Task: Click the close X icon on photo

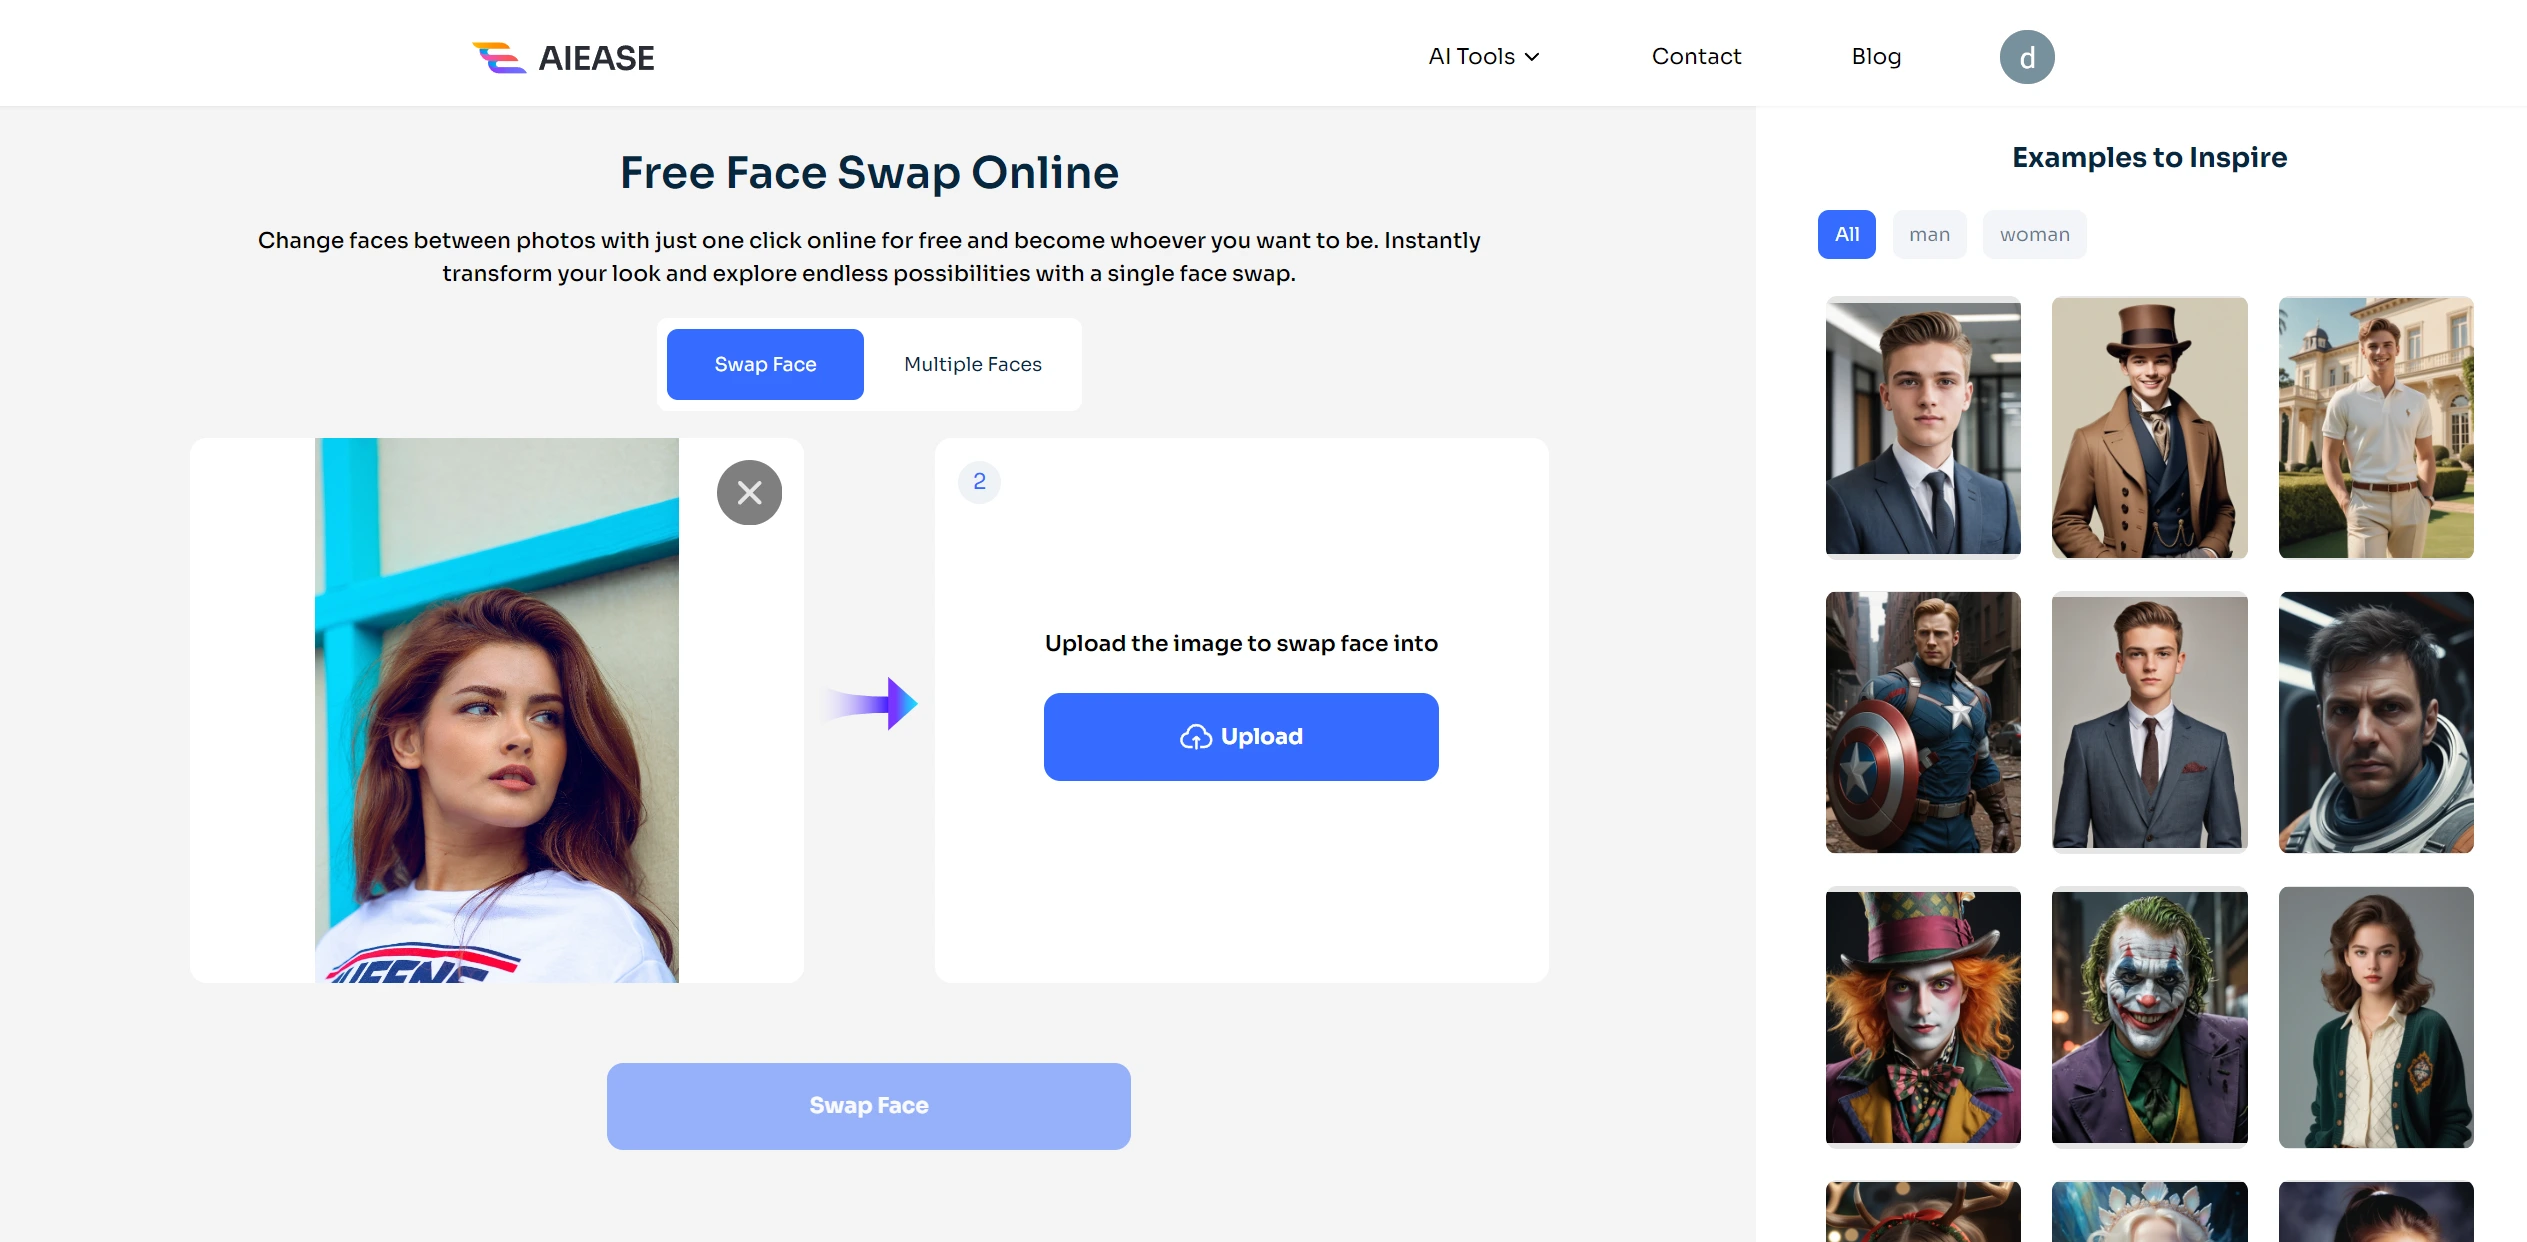Action: 748,493
